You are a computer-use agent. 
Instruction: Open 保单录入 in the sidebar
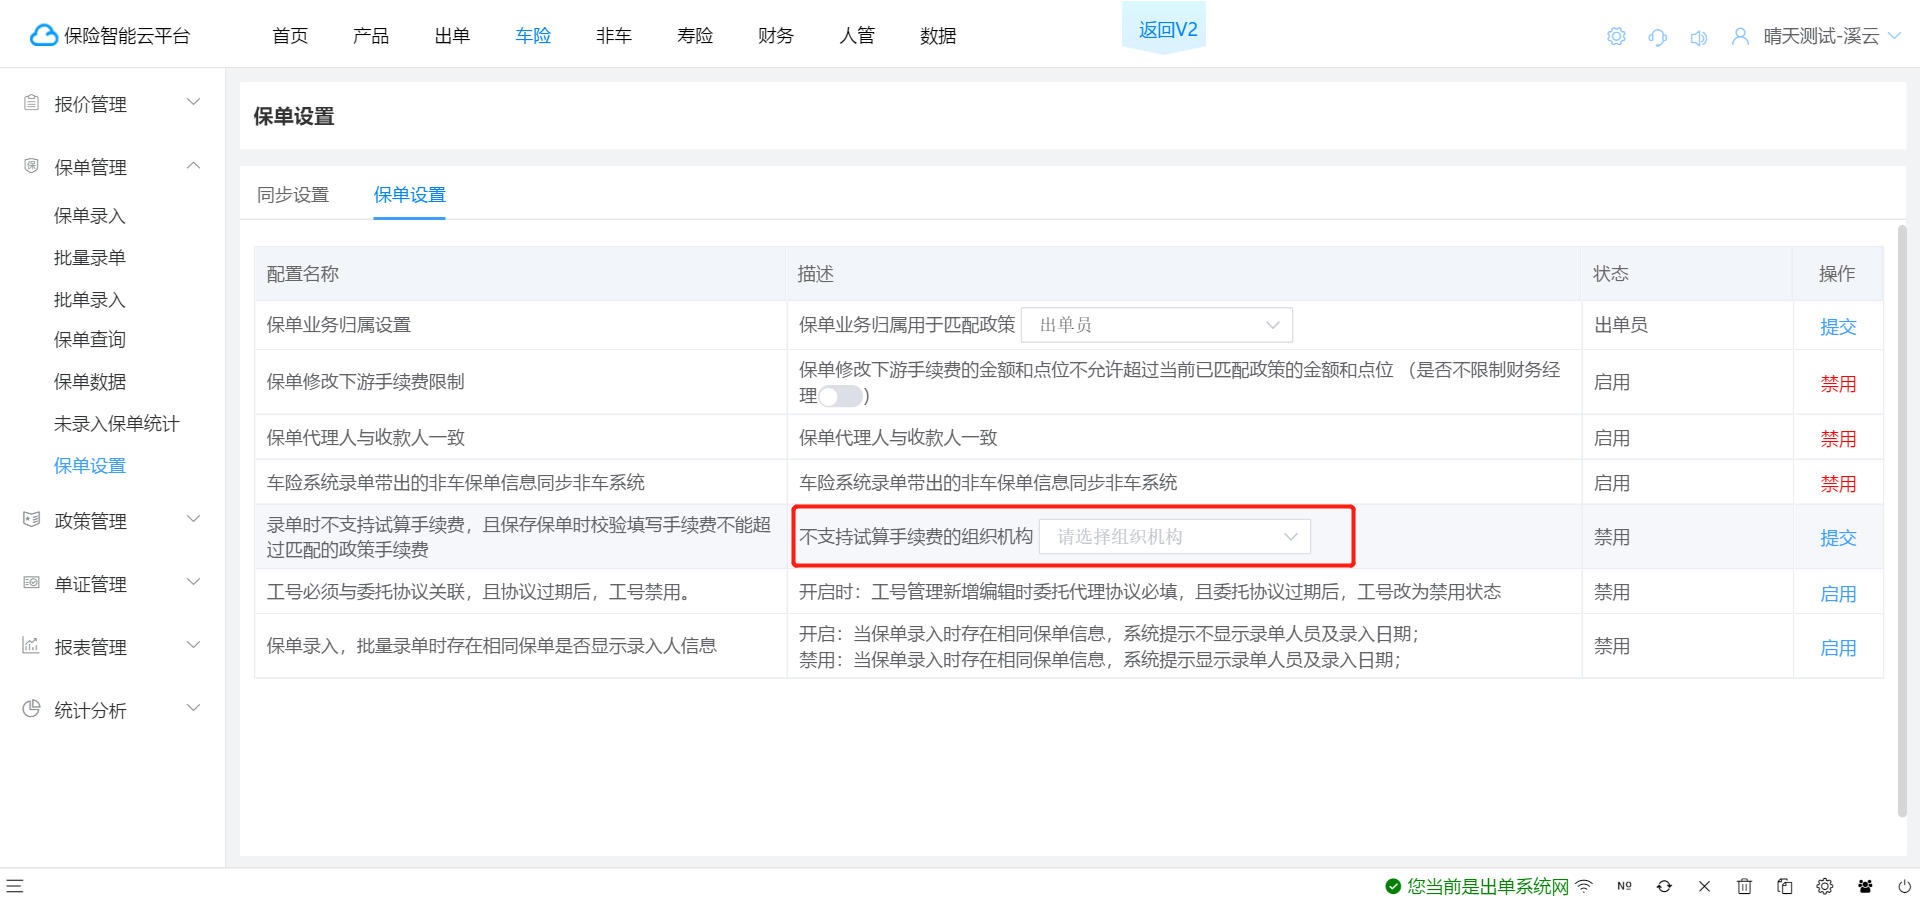pos(90,216)
